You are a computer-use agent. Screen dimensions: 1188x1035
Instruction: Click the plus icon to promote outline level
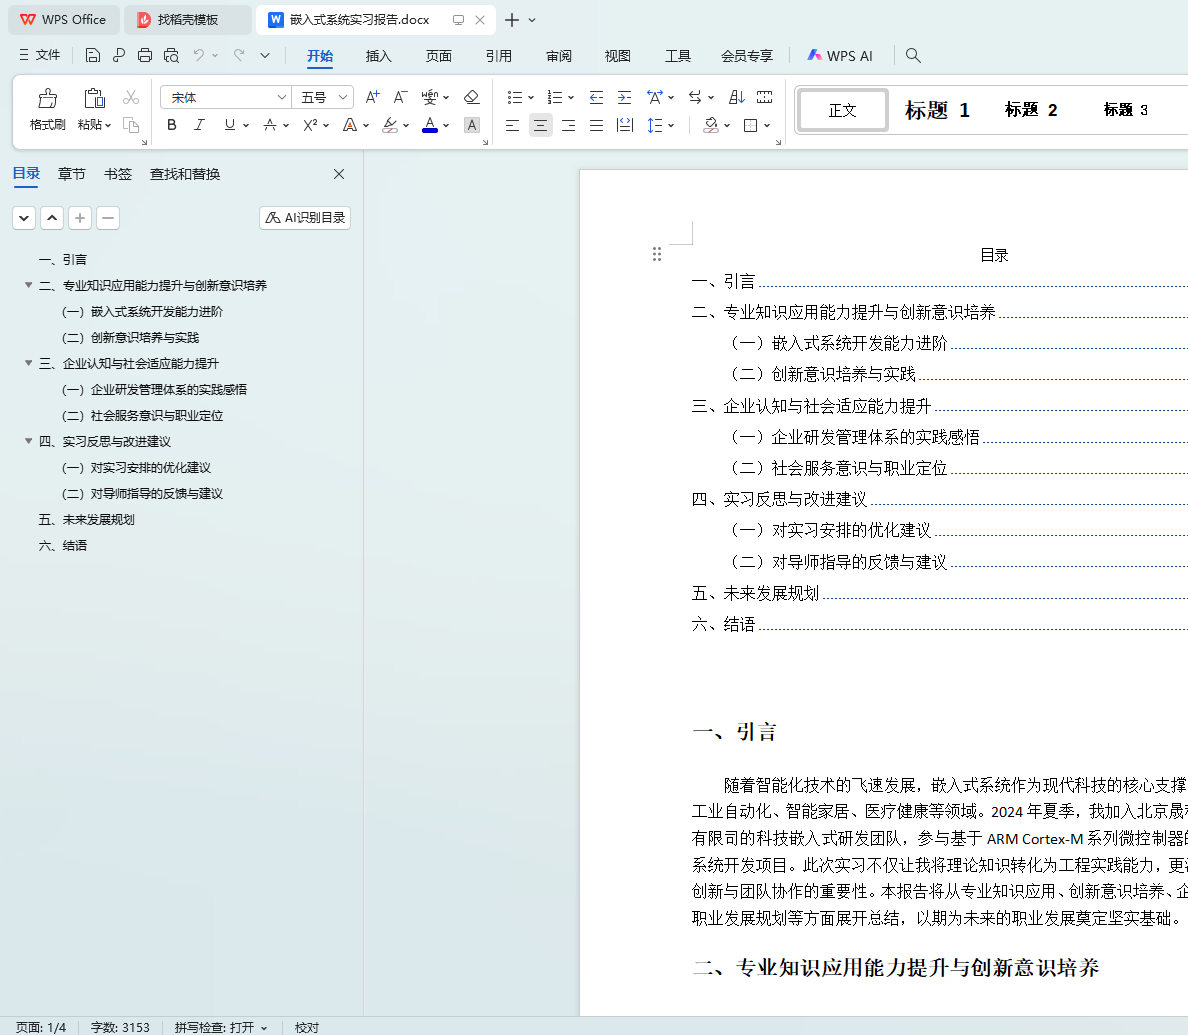(x=80, y=218)
